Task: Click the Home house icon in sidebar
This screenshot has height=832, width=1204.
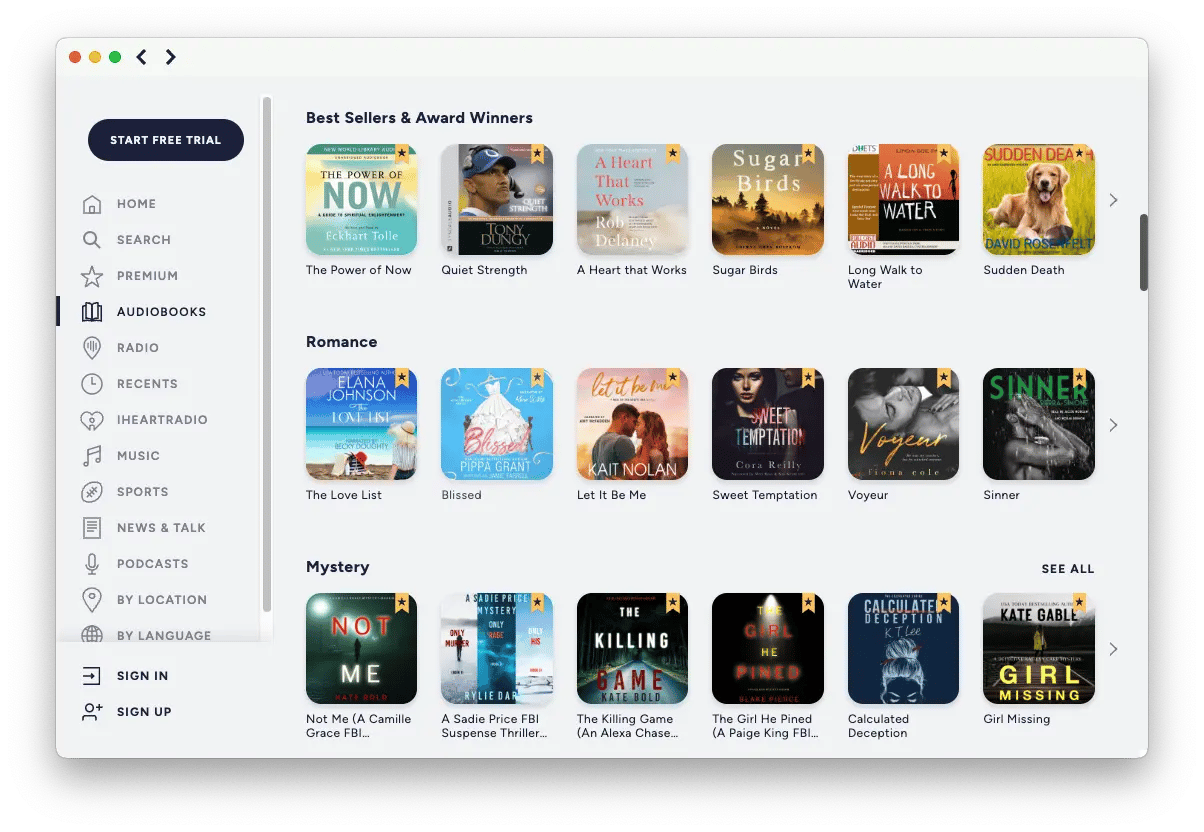Action: [92, 204]
